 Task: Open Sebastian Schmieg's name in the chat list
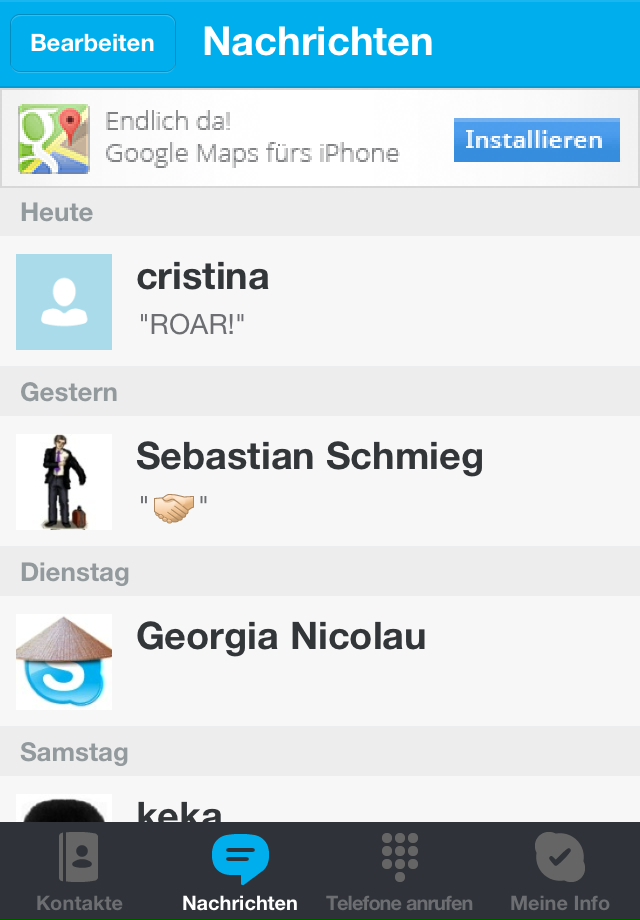click(309, 457)
